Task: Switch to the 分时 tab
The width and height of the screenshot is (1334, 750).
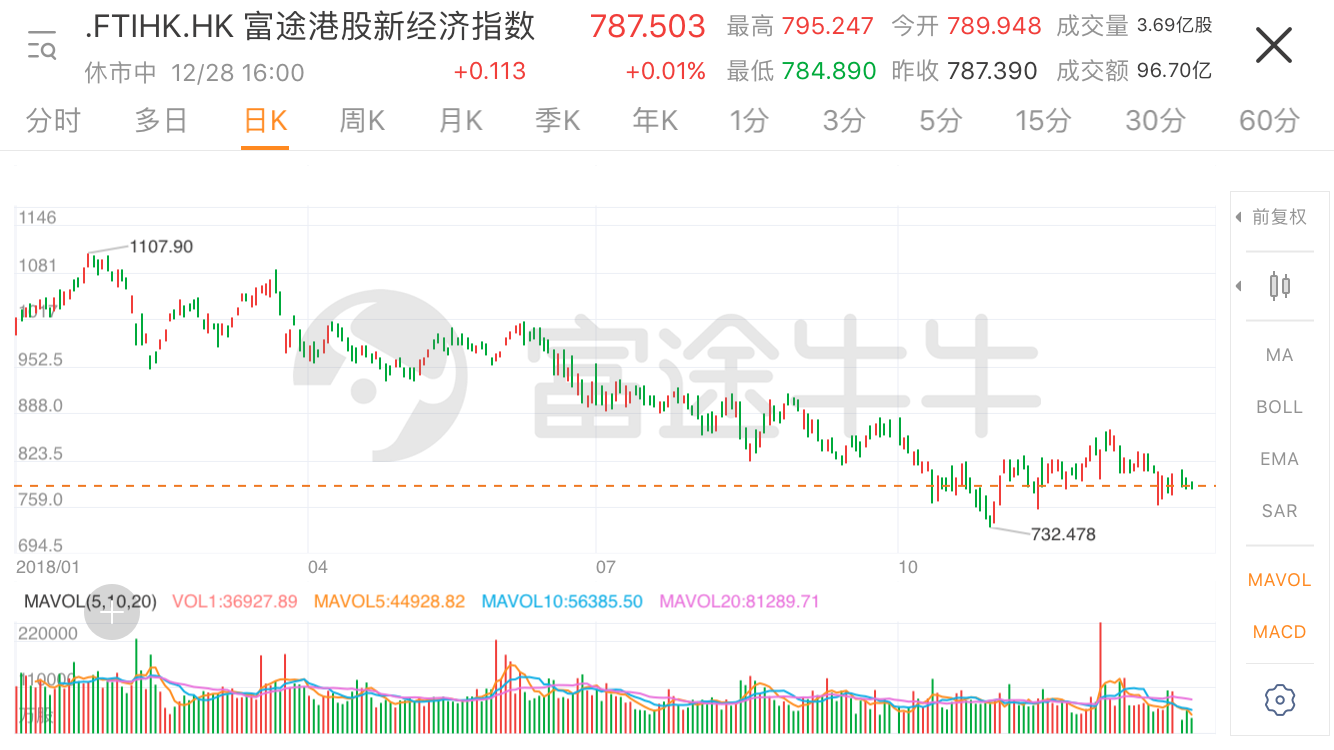Action: pos(53,121)
